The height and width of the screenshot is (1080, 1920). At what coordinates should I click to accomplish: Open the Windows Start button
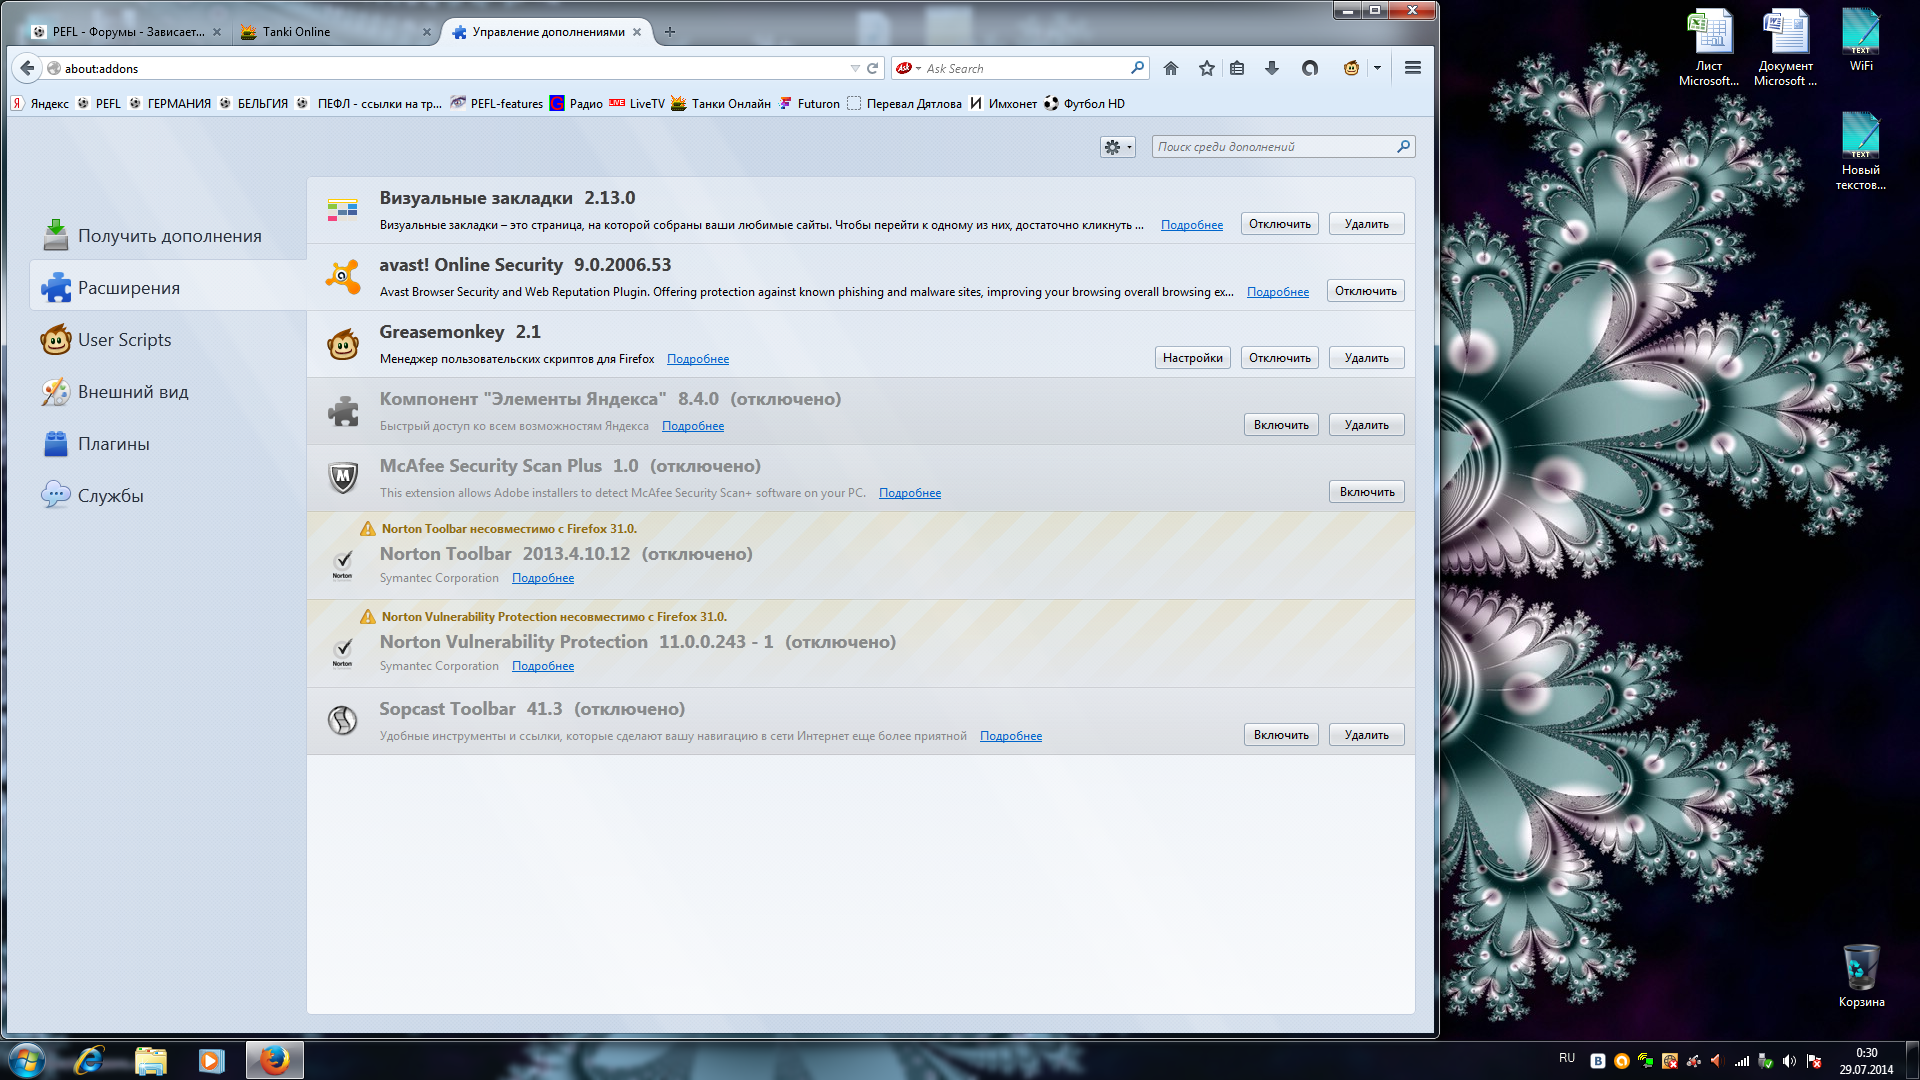coord(26,1060)
